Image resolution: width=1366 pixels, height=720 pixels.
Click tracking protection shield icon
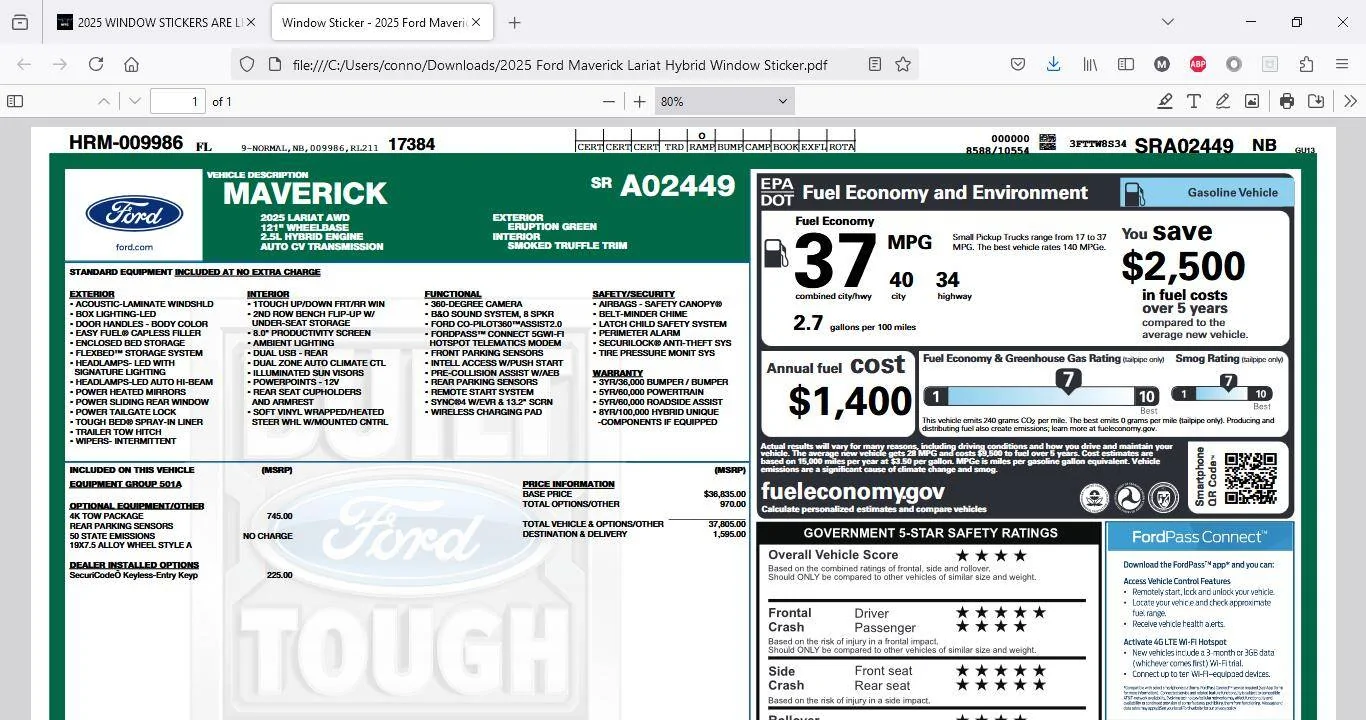[x=247, y=64]
